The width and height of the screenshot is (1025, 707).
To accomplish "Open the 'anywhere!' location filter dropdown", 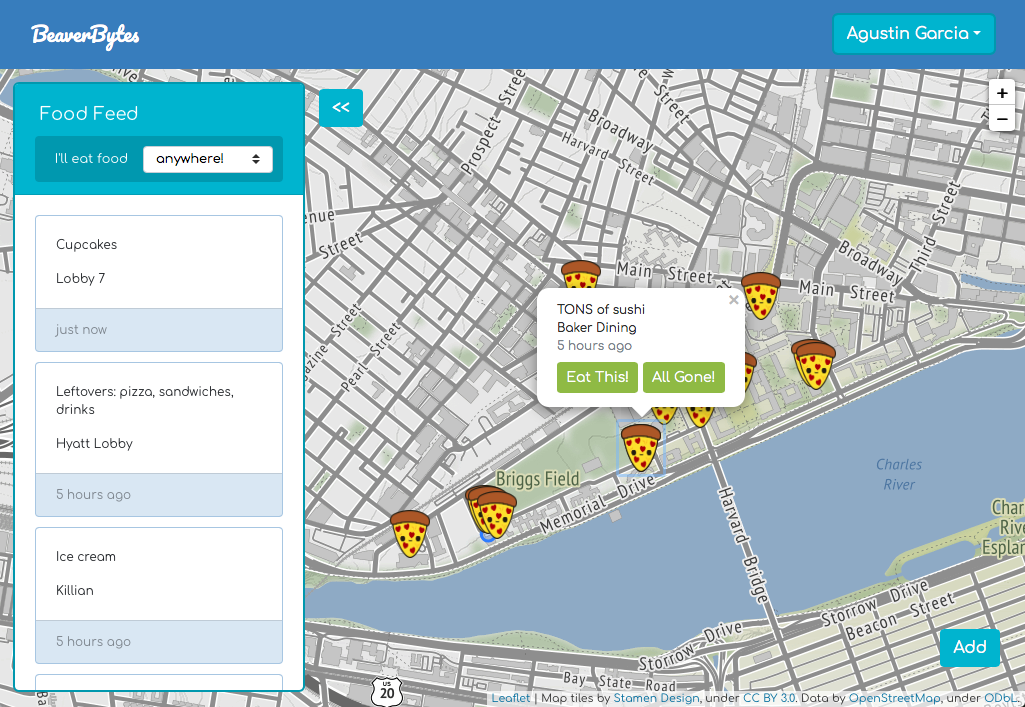I will pyautogui.click(x=208, y=159).
